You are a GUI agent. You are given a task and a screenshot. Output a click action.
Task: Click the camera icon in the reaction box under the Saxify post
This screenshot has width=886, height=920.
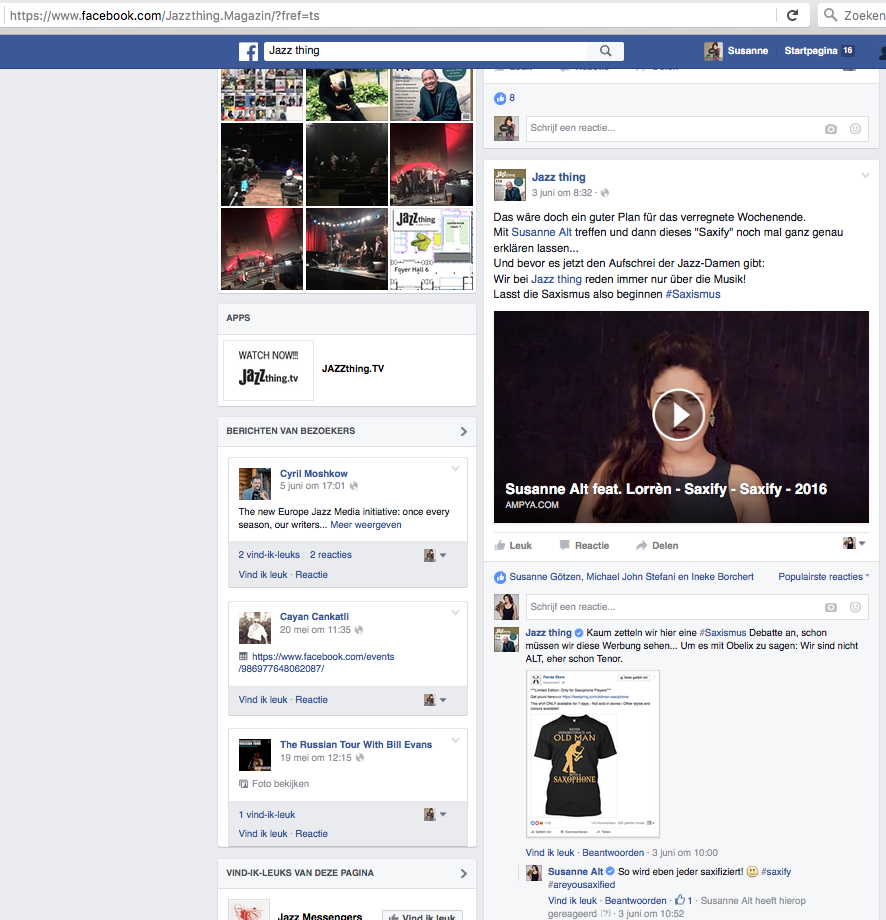[830, 607]
